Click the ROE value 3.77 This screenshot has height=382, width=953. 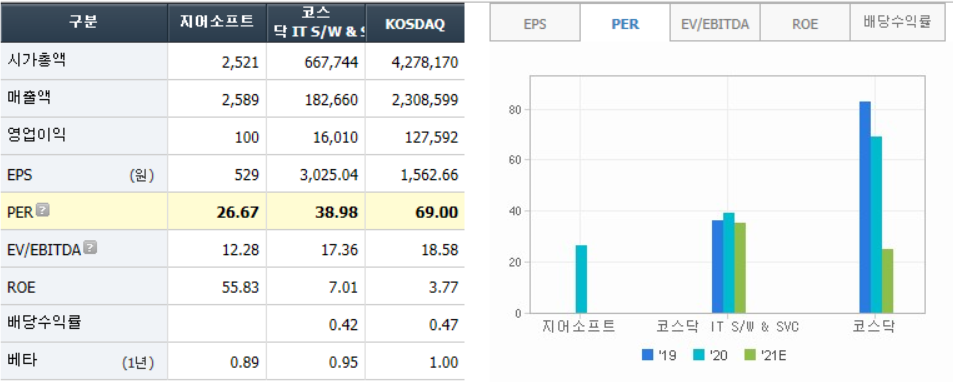coord(444,287)
